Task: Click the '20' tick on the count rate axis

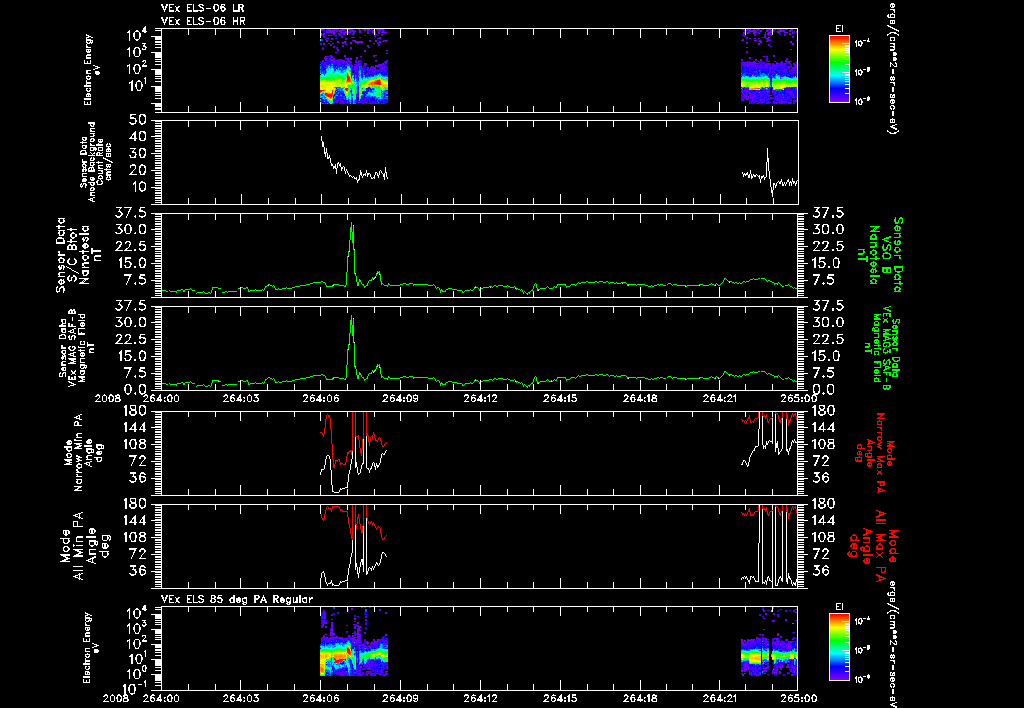Action: coord(137,170)
